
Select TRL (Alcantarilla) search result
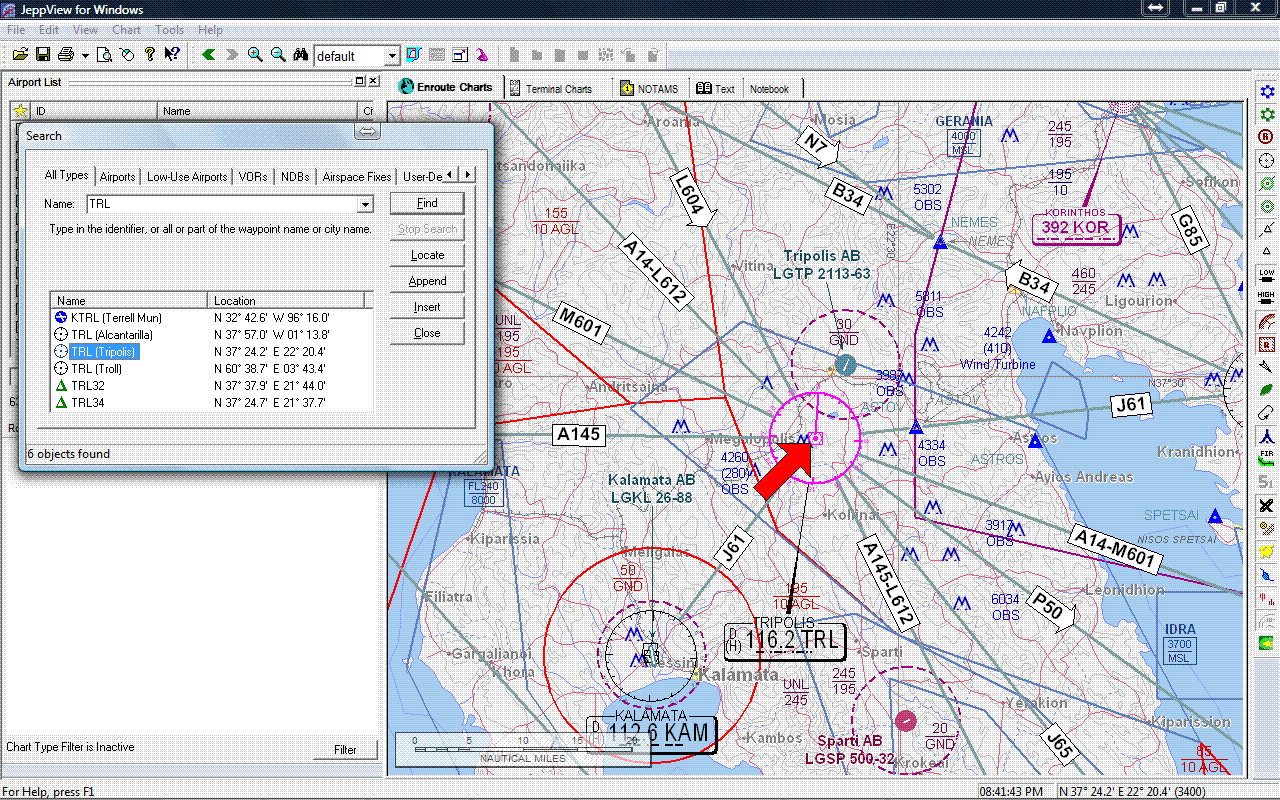point(212,334)
